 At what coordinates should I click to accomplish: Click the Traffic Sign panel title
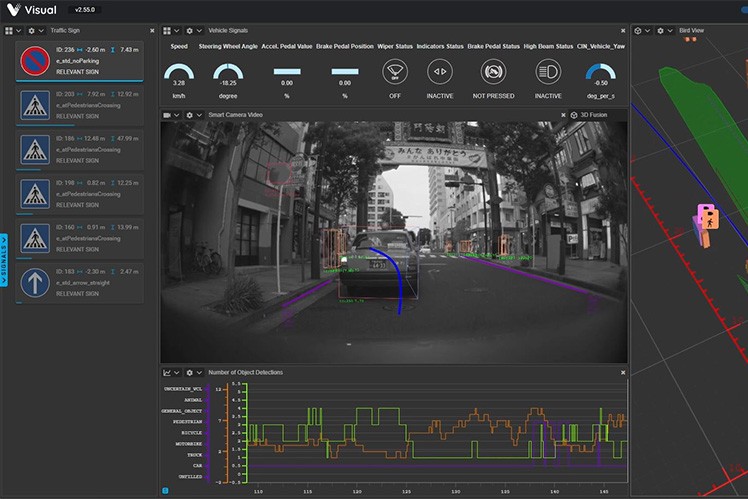(x=65, y=31)
